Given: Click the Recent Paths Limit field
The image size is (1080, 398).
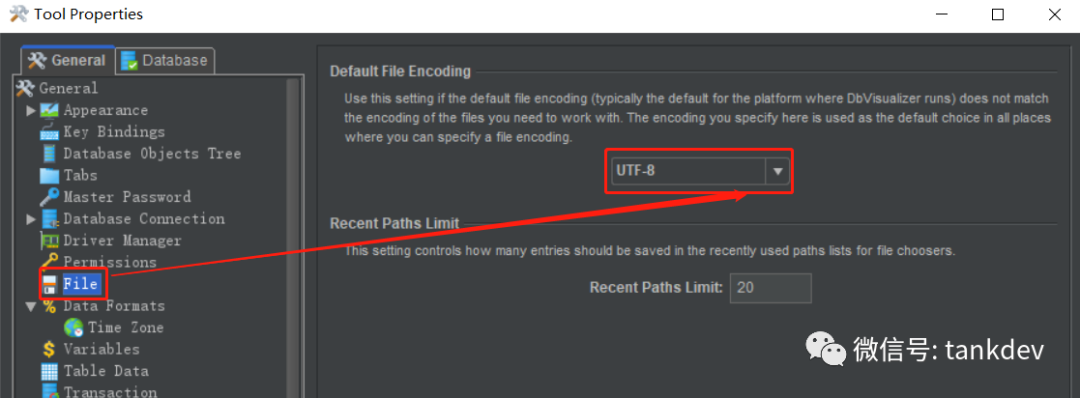Looking at the screenshot, I should tap(770, 288).
